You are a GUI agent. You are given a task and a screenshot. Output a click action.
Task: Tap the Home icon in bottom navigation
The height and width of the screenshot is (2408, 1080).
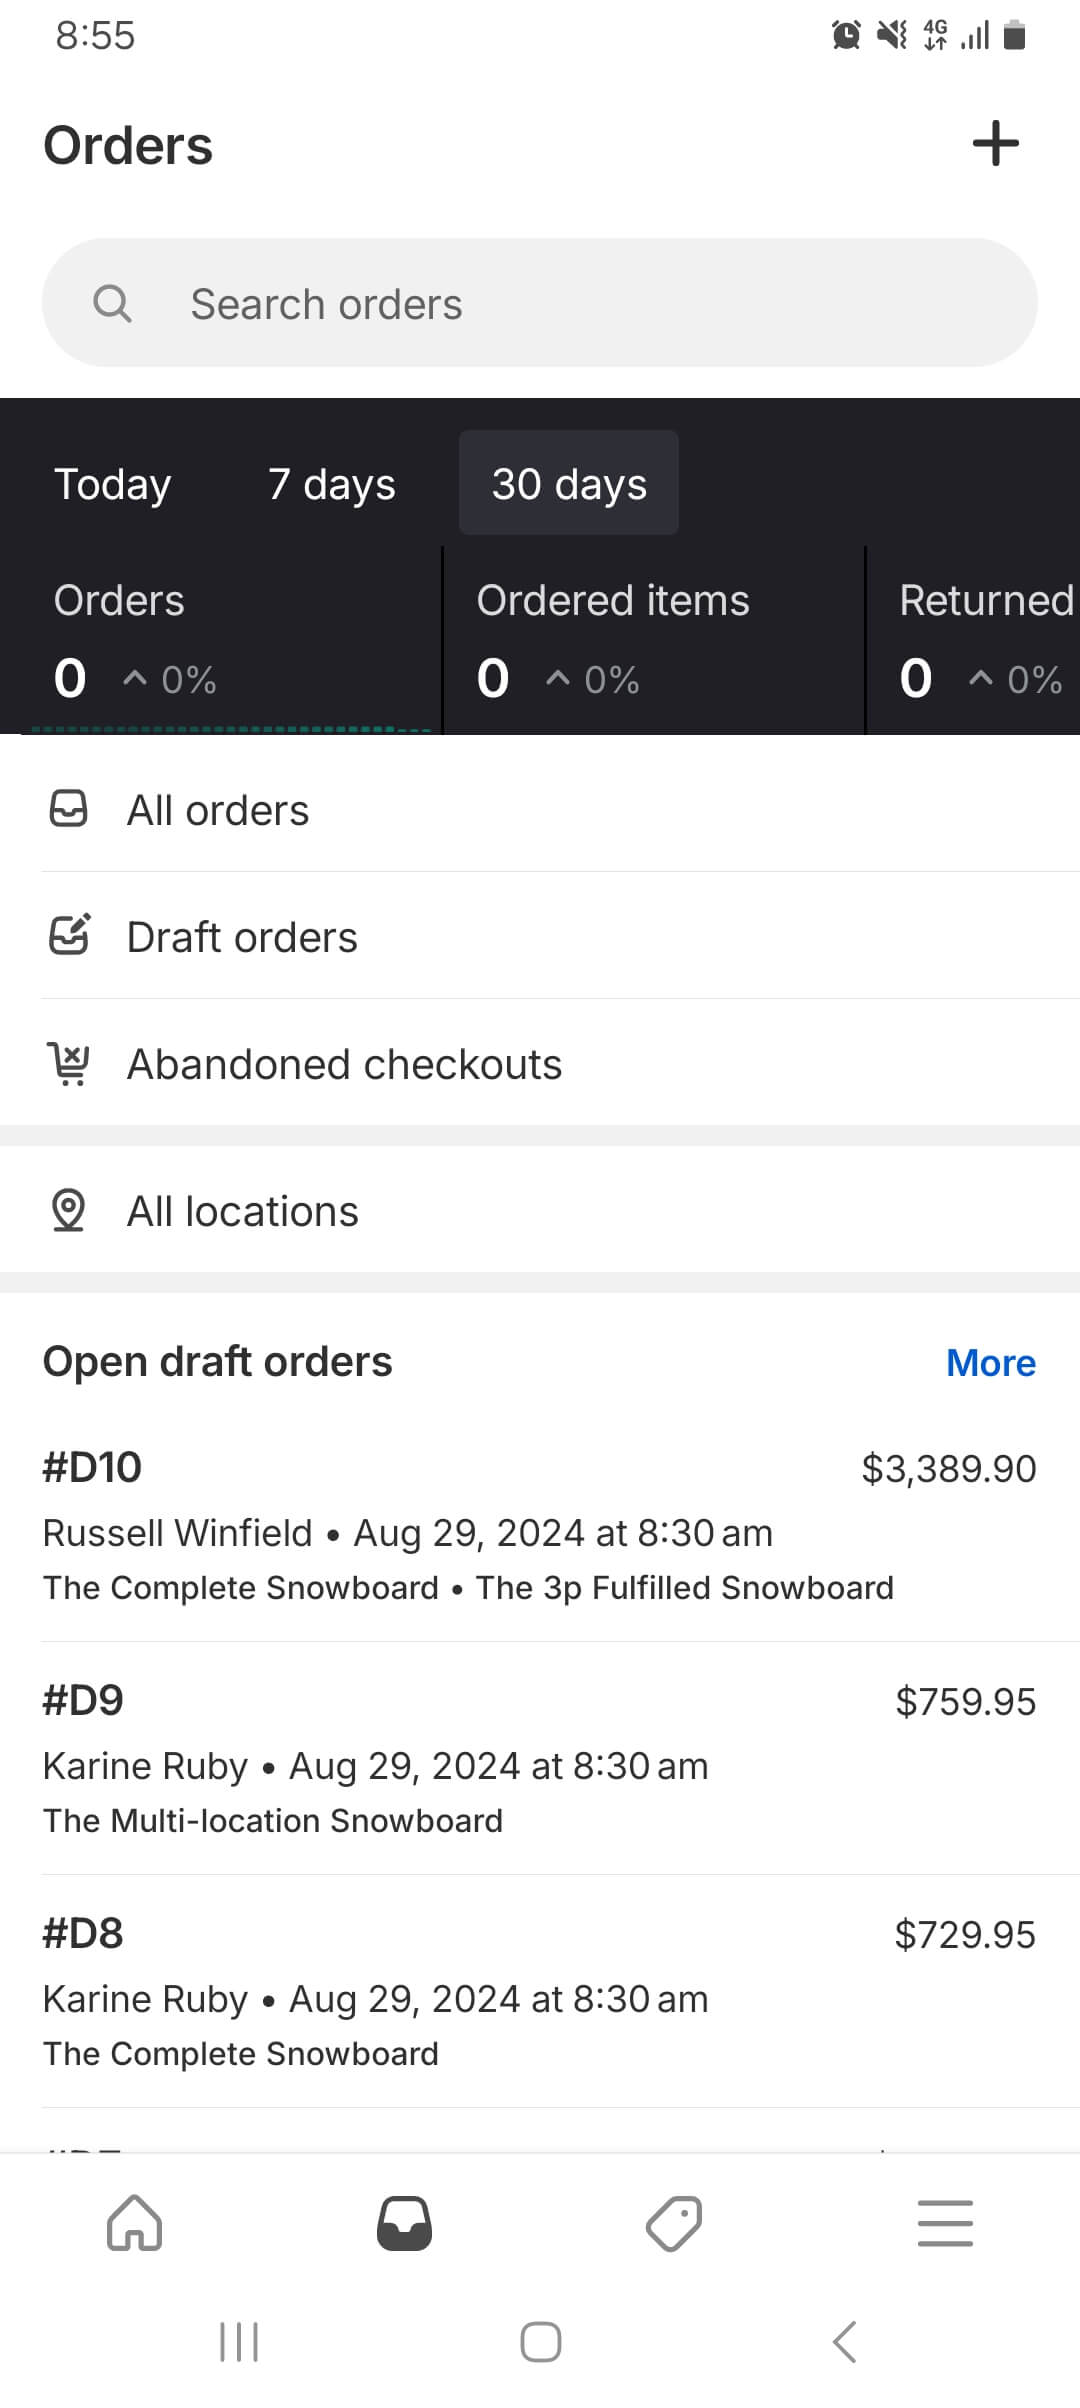tap(135, 2223)
